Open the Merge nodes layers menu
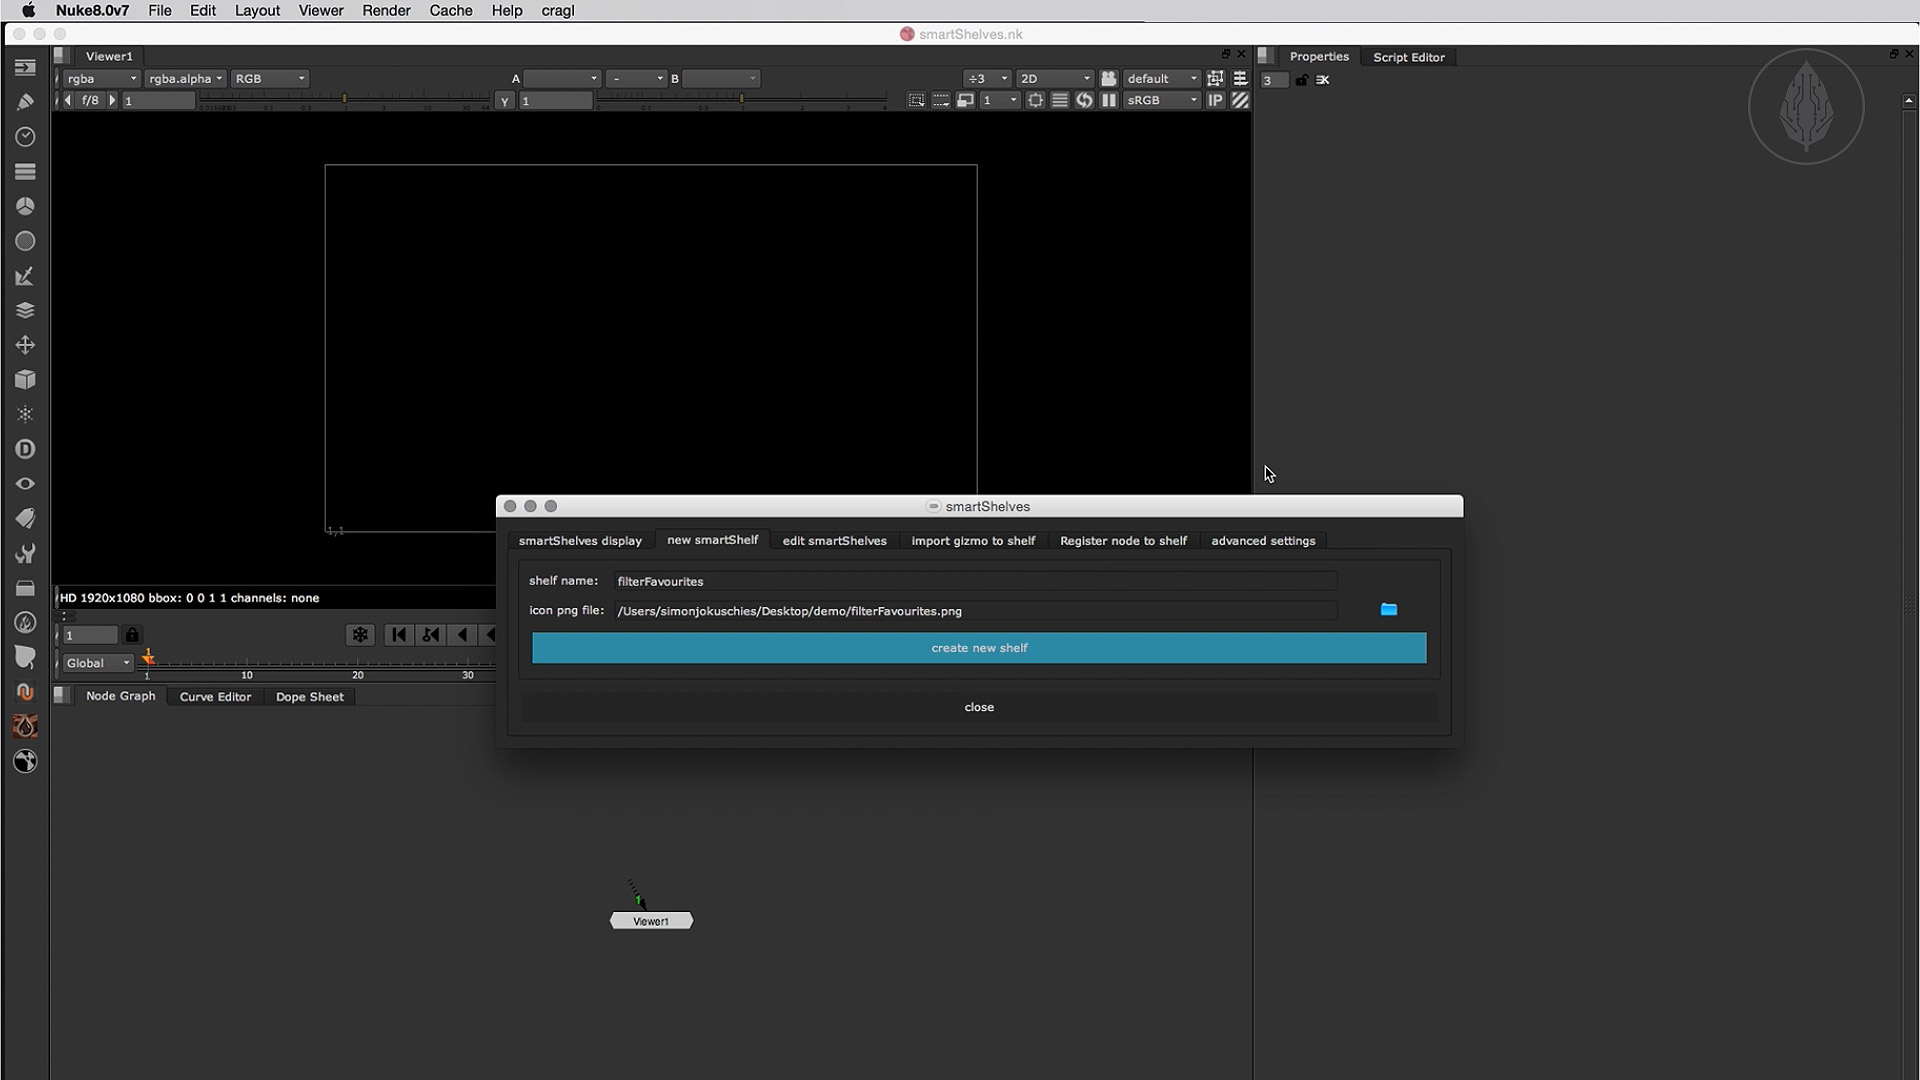The image size is (1920, 1080). [x=25, y=310]
